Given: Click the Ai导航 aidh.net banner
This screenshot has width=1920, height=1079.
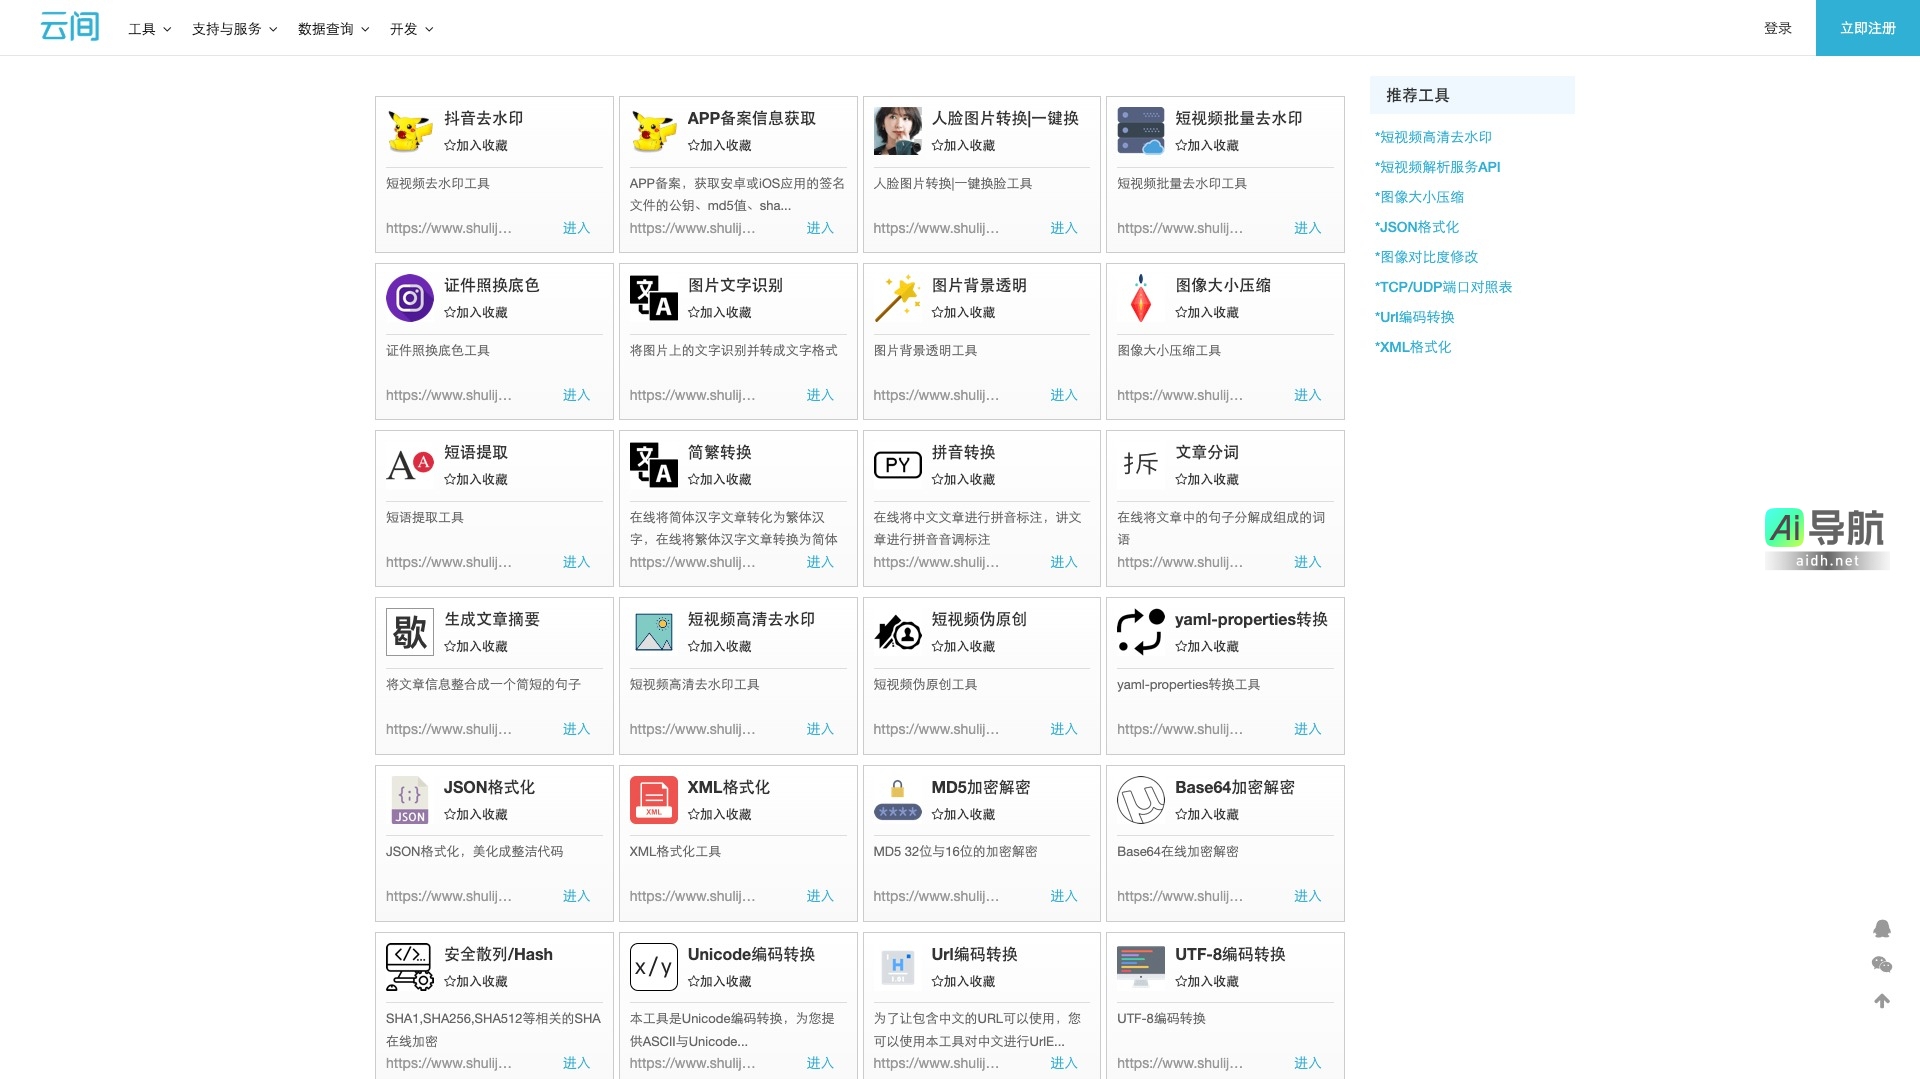Looking at the screenshot, I should click(1826, 539).
